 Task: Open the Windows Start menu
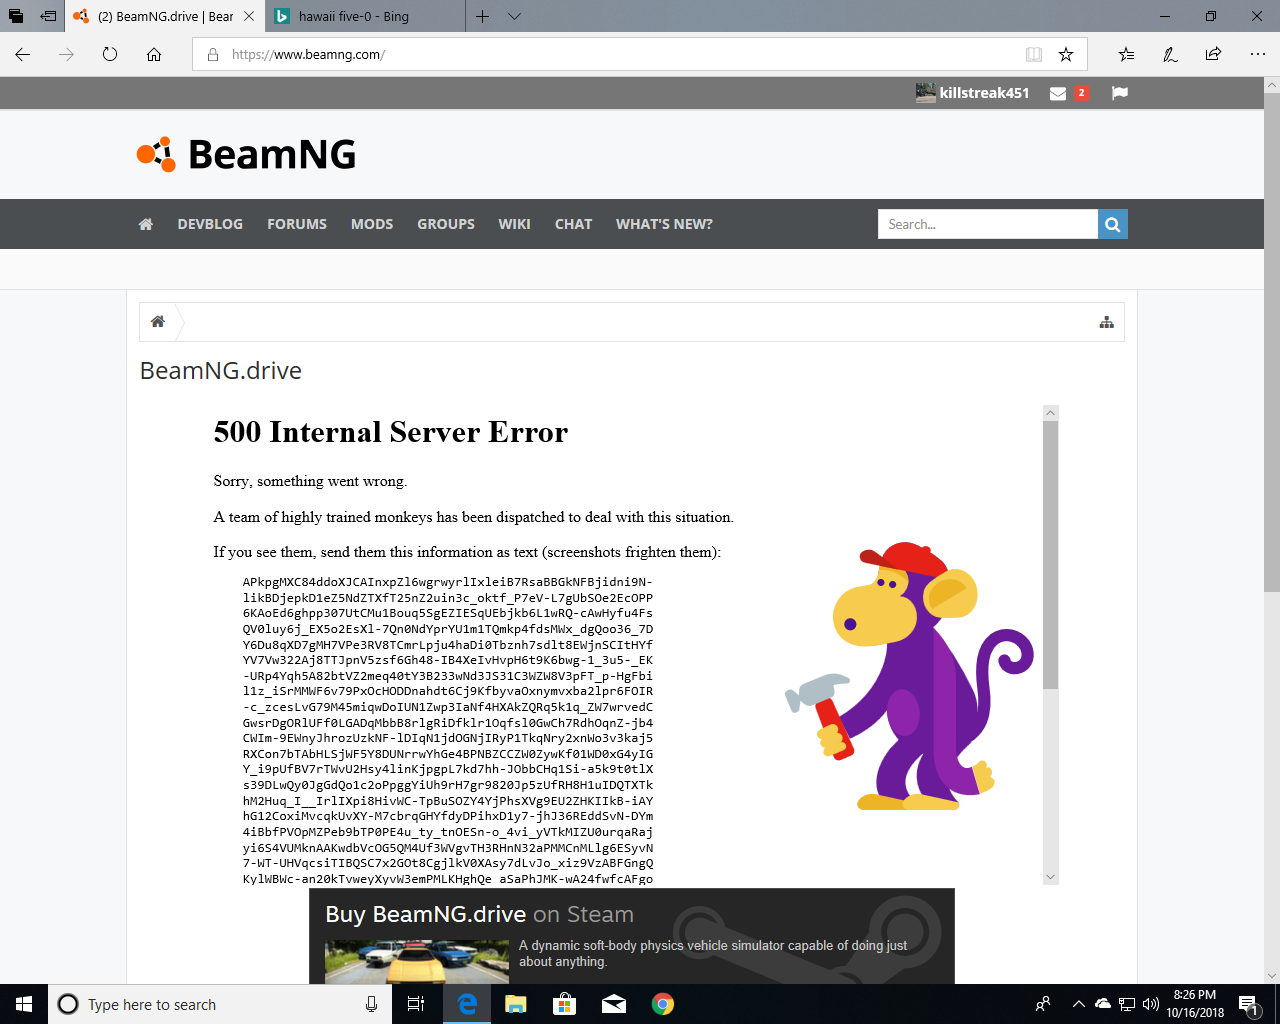pos(24,1004)
